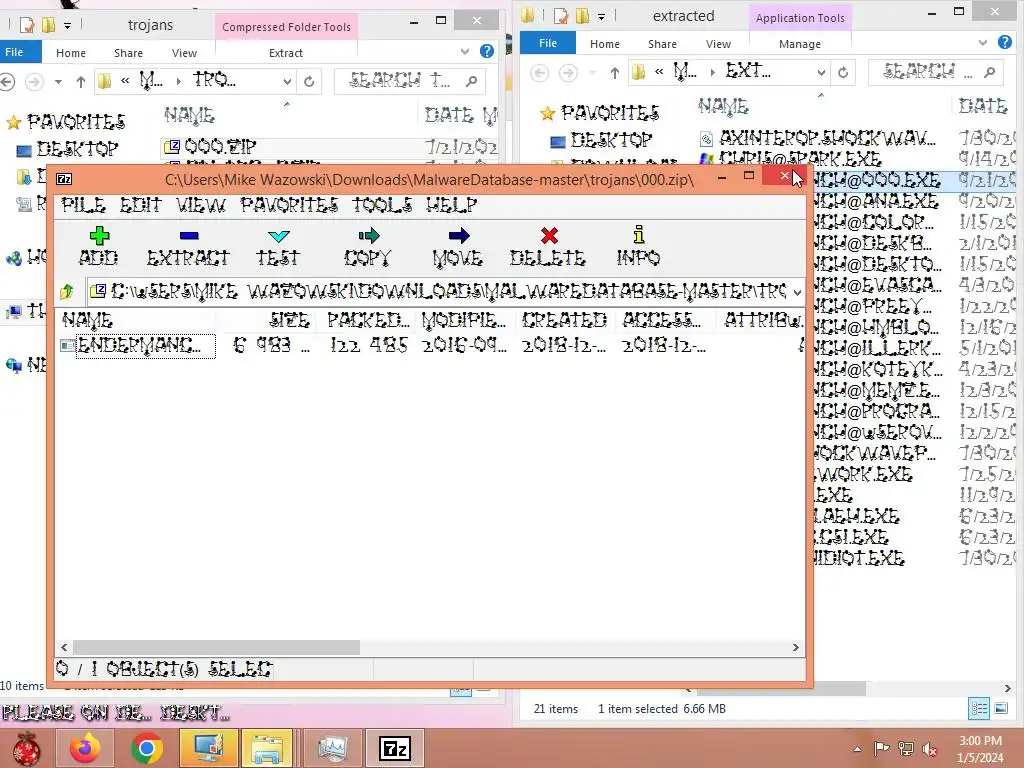Sort by the Size column in 7-Zip
1024x768 pixels.
pos(266,320)
